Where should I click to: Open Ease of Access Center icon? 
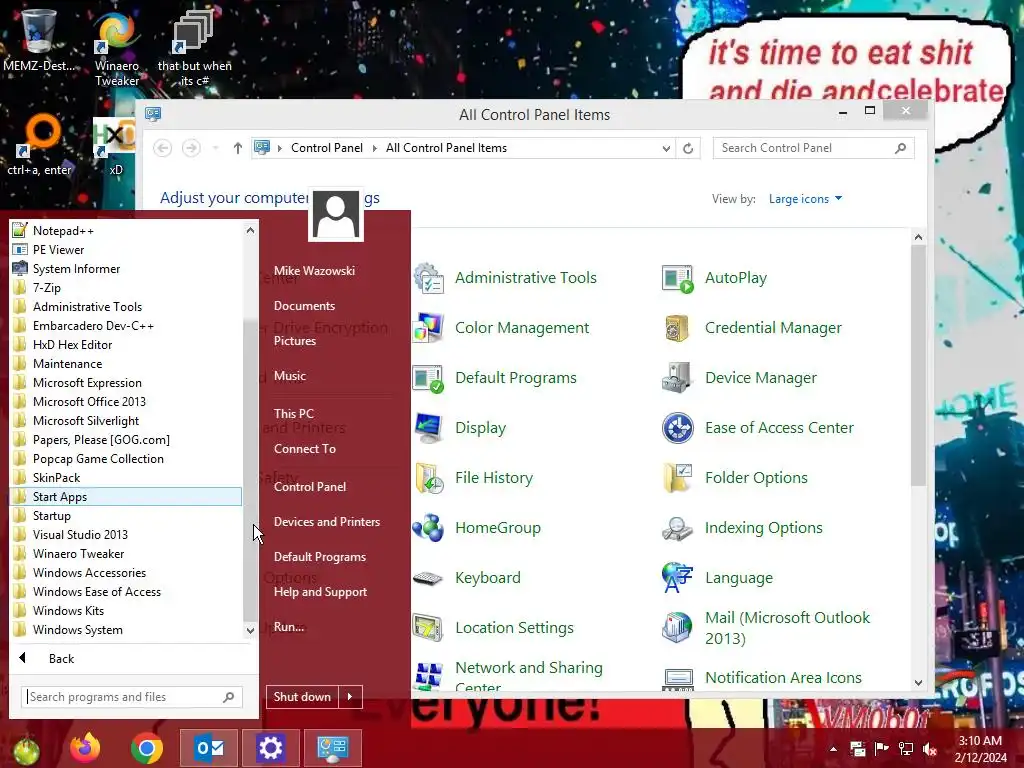[x=677, y=428]
